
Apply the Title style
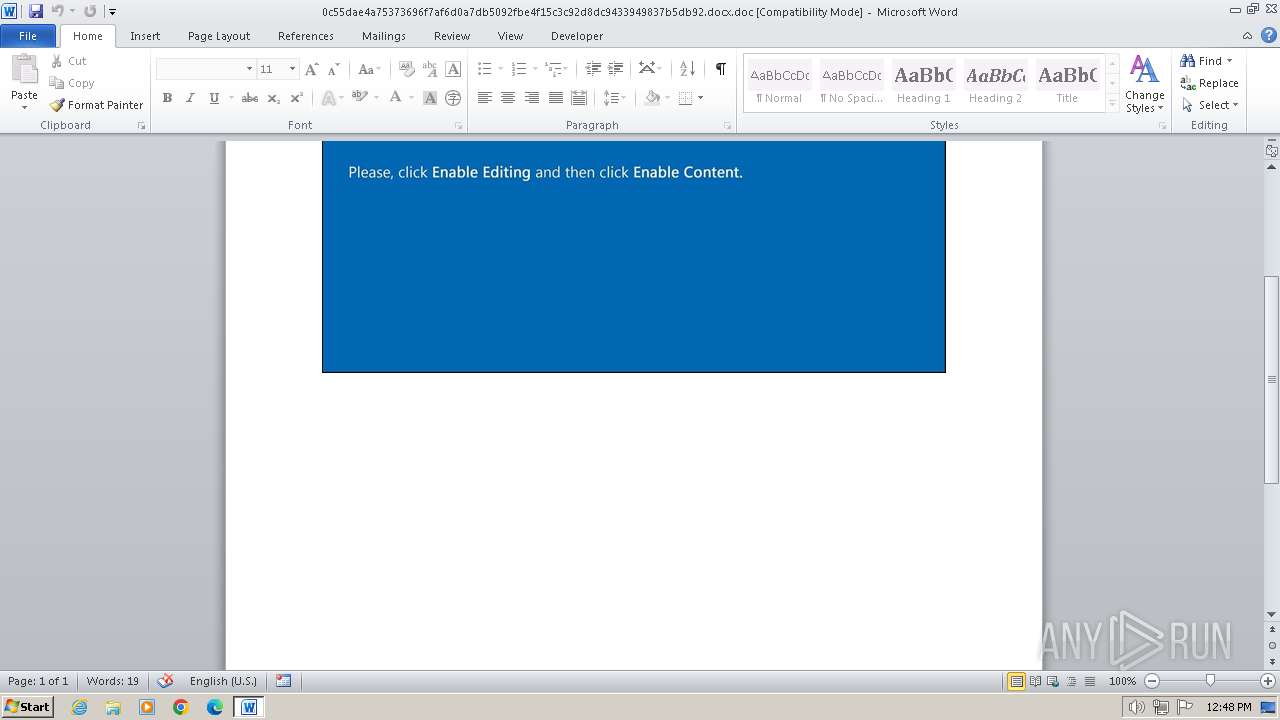pyautogui.click(x=1067, y=84)
